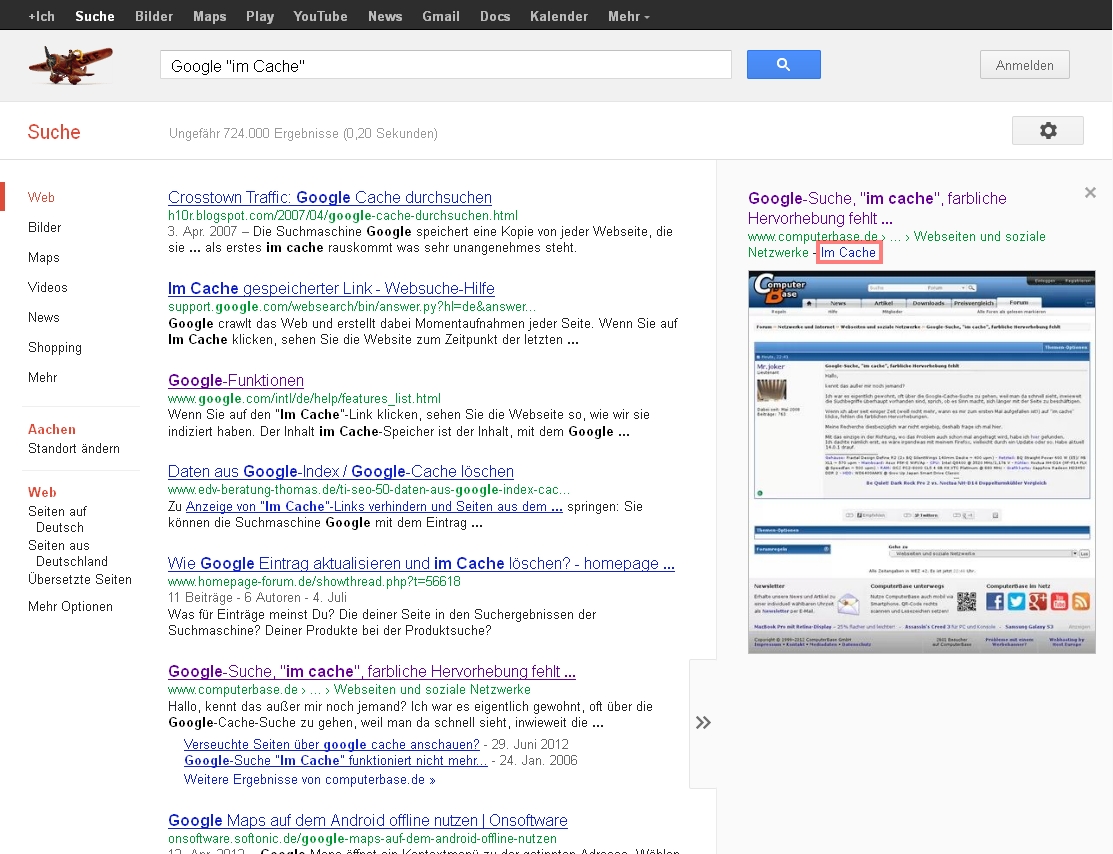Expand Mehr Optionen in sidebar

click(x=70, y=606)
